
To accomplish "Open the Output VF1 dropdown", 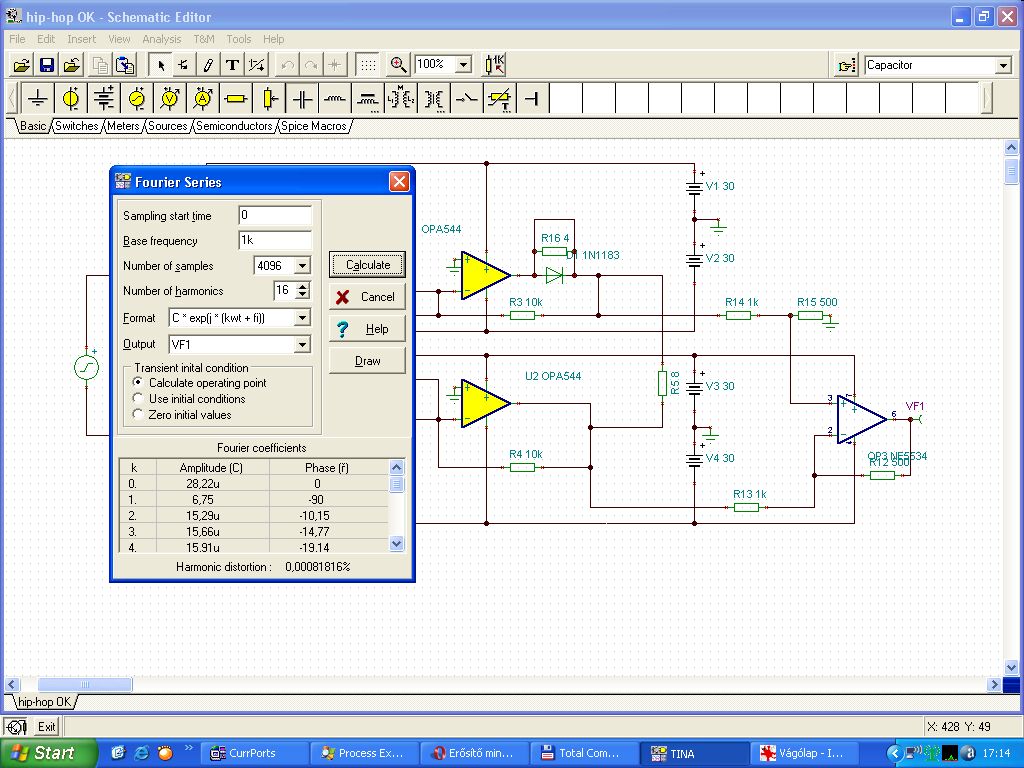I will pyautogui.click(x=302, y=344).
